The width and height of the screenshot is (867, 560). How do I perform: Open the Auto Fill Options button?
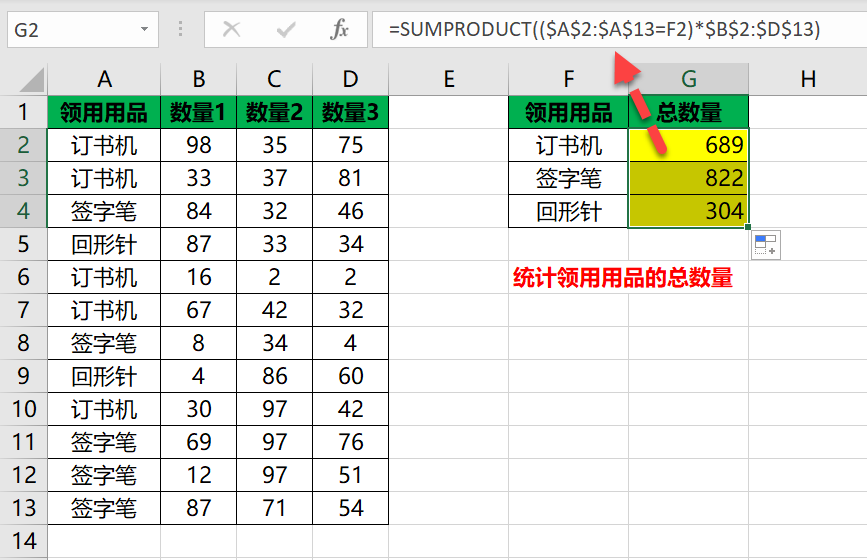click(x=766, y=245)
